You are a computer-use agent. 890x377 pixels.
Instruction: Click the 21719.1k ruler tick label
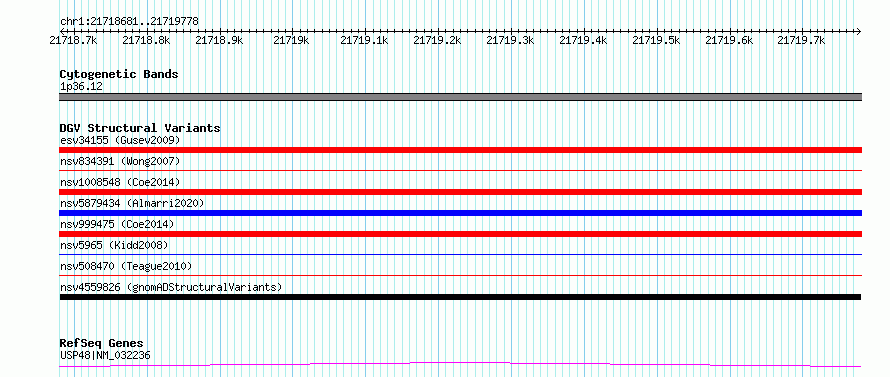click(364, 40)
